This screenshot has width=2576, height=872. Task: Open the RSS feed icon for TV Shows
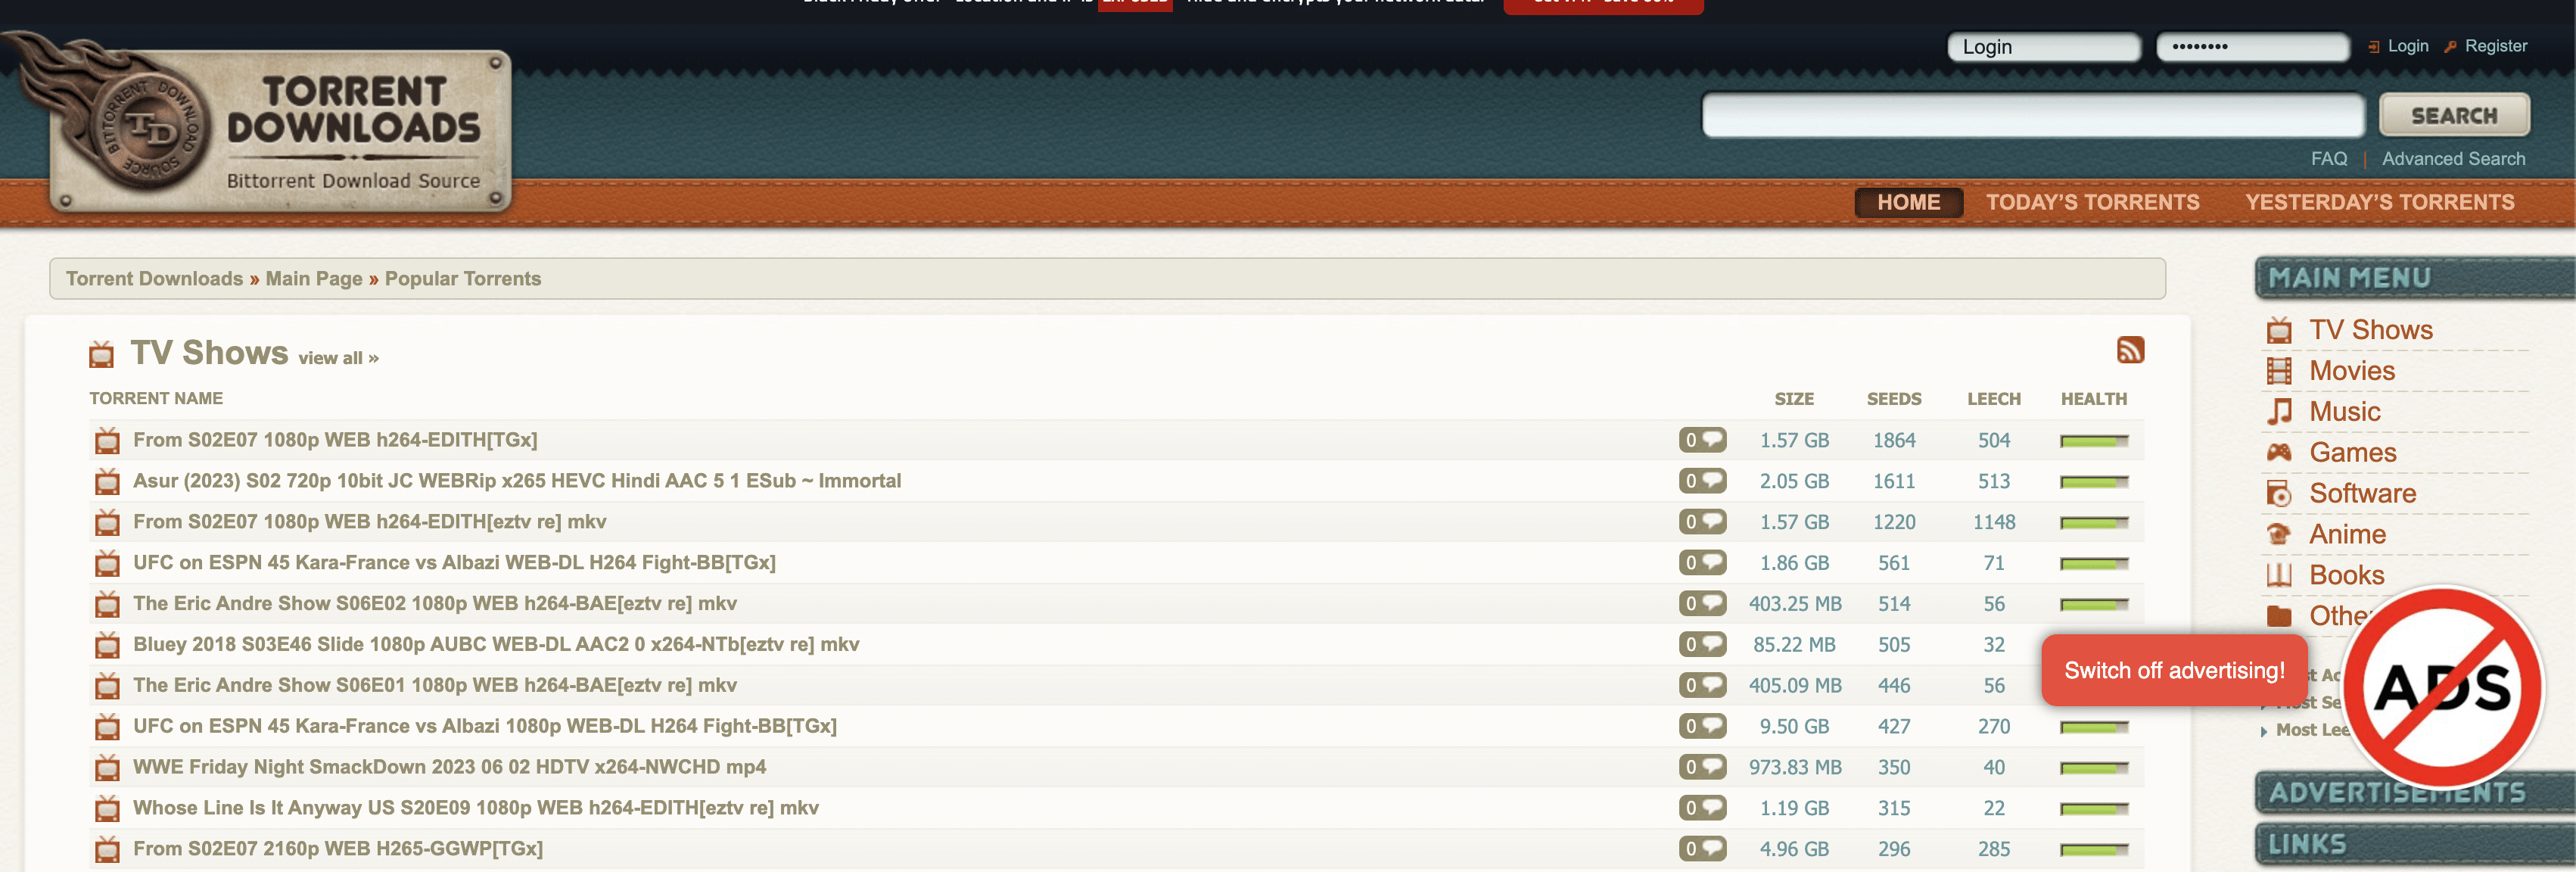2130,350
